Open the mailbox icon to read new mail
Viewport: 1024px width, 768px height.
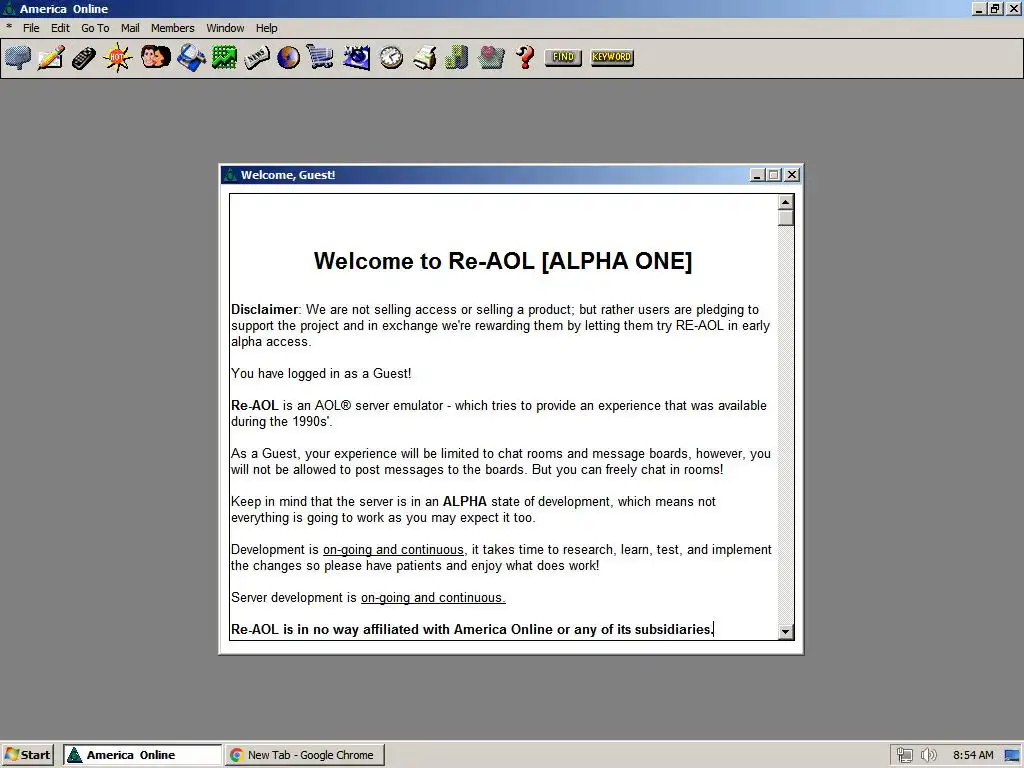tap(18, 57)
